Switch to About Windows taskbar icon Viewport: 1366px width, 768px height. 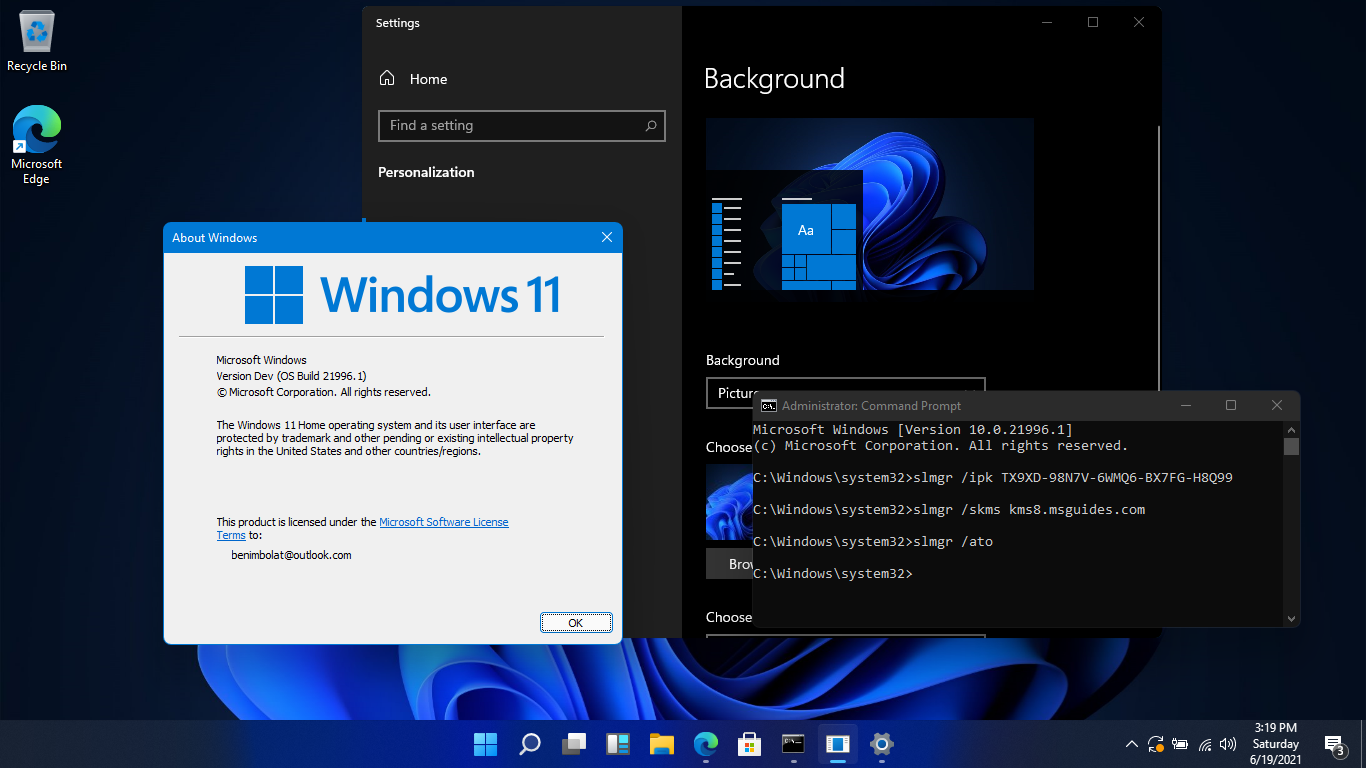coord(838,744)
